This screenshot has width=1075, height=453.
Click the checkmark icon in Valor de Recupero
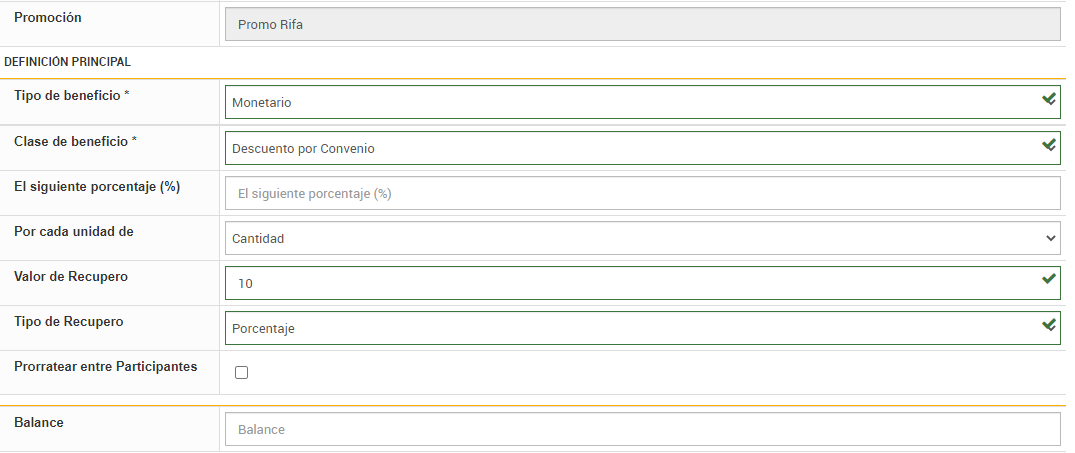coord(1049,279)
